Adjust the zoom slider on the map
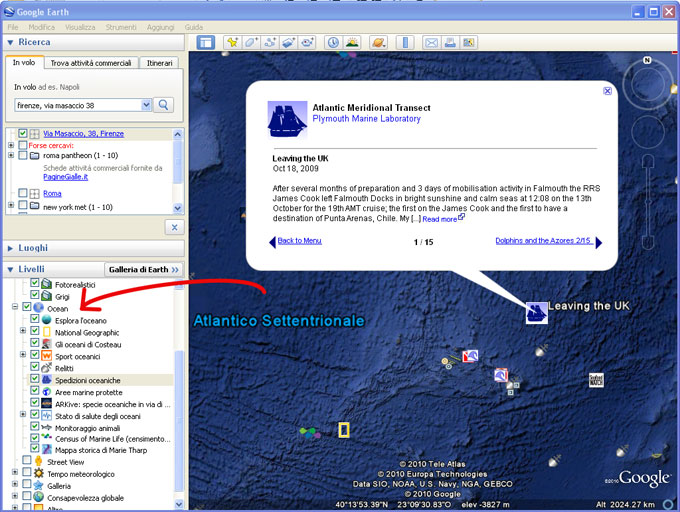Image resolution: width=680 pixels, height=512 pixels. [x=647, y=202]
